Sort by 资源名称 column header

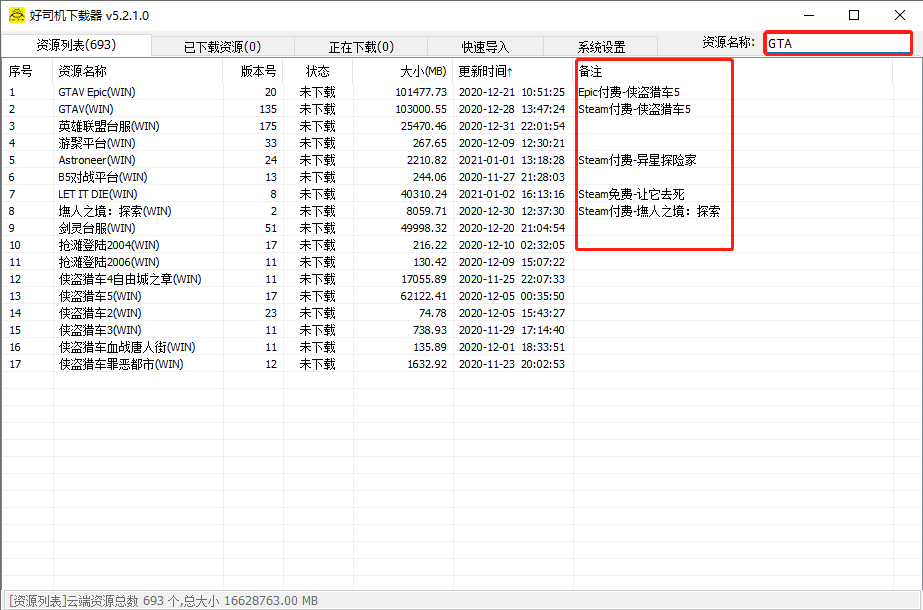(138, 71)
